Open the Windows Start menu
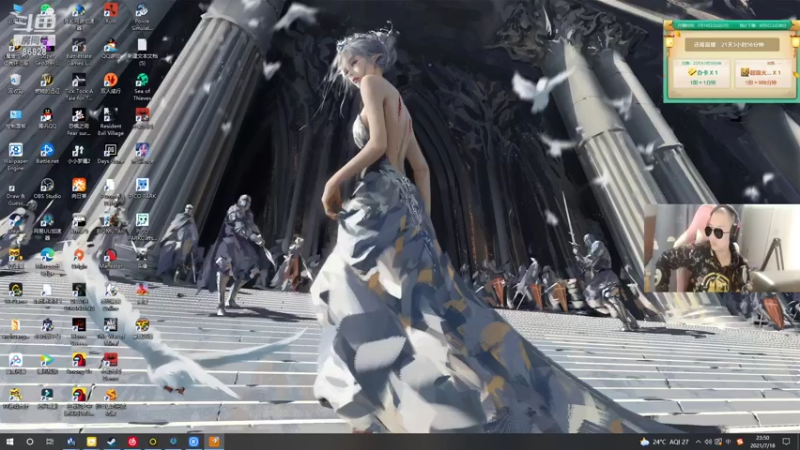 click(x=9, y=442)
